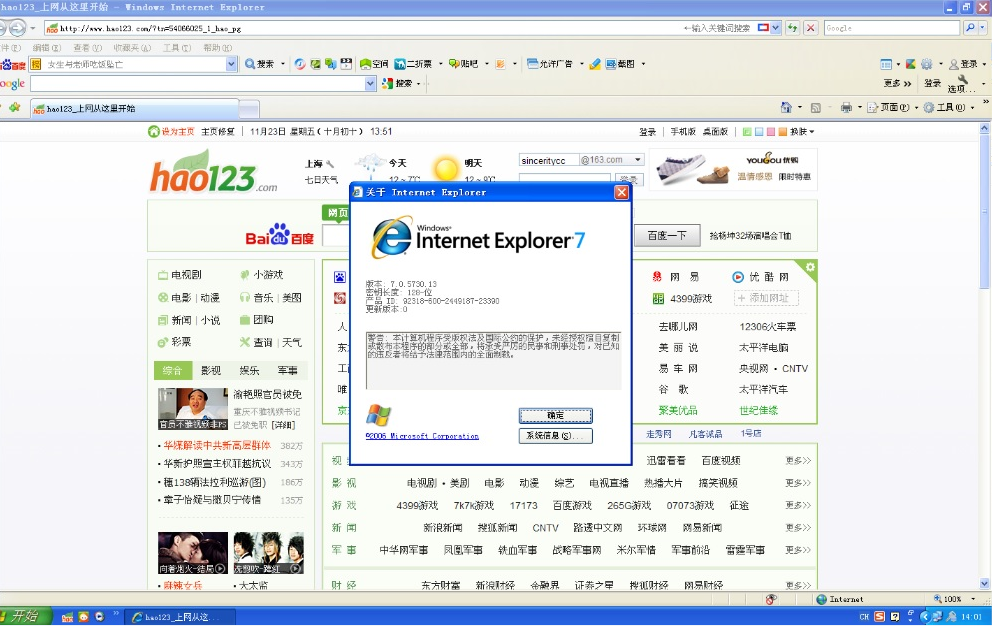The width and height of the screenshot is (992, 626).
Task: Click 添加网址 add site button
Action: [767, 297]
